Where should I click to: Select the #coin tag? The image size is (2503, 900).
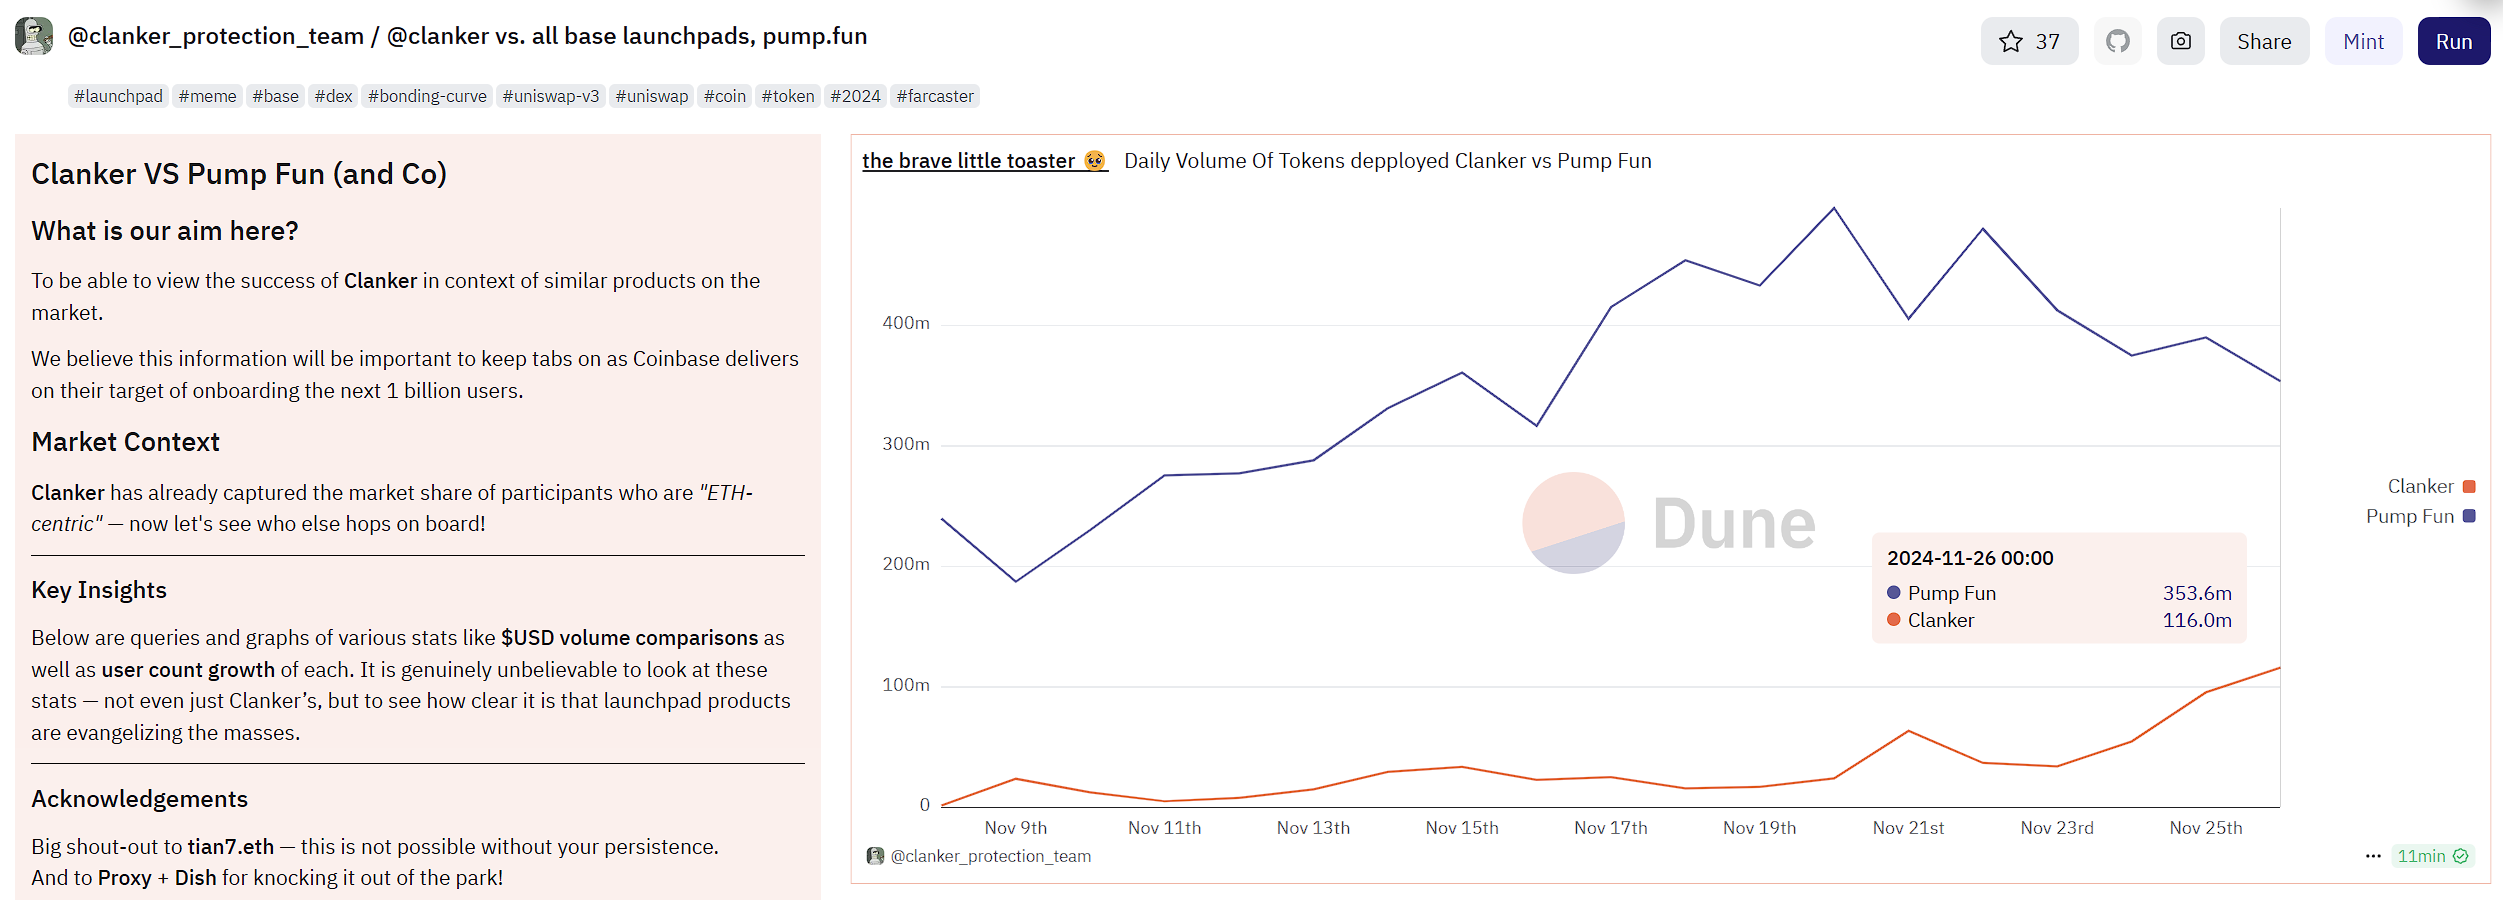tap(725, 96)
